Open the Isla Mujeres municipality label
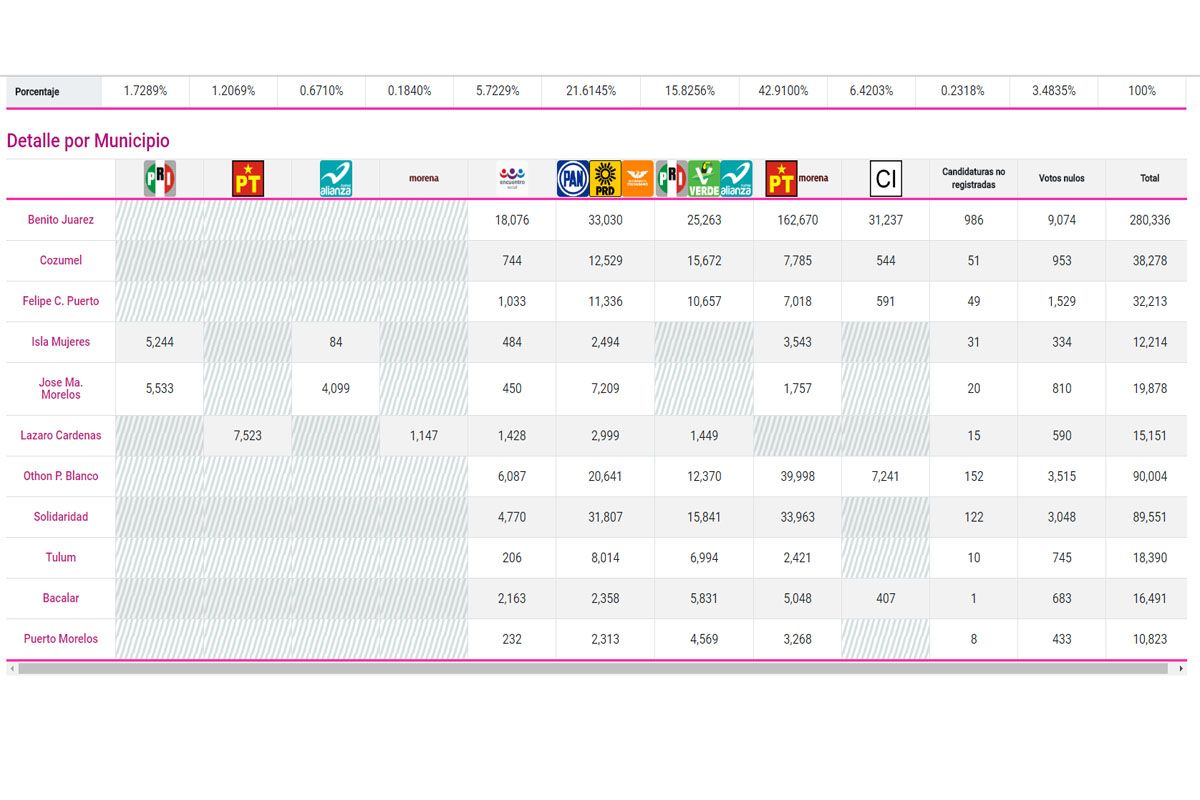Screen dimensions: 1200x800 [x=61, y=342]
